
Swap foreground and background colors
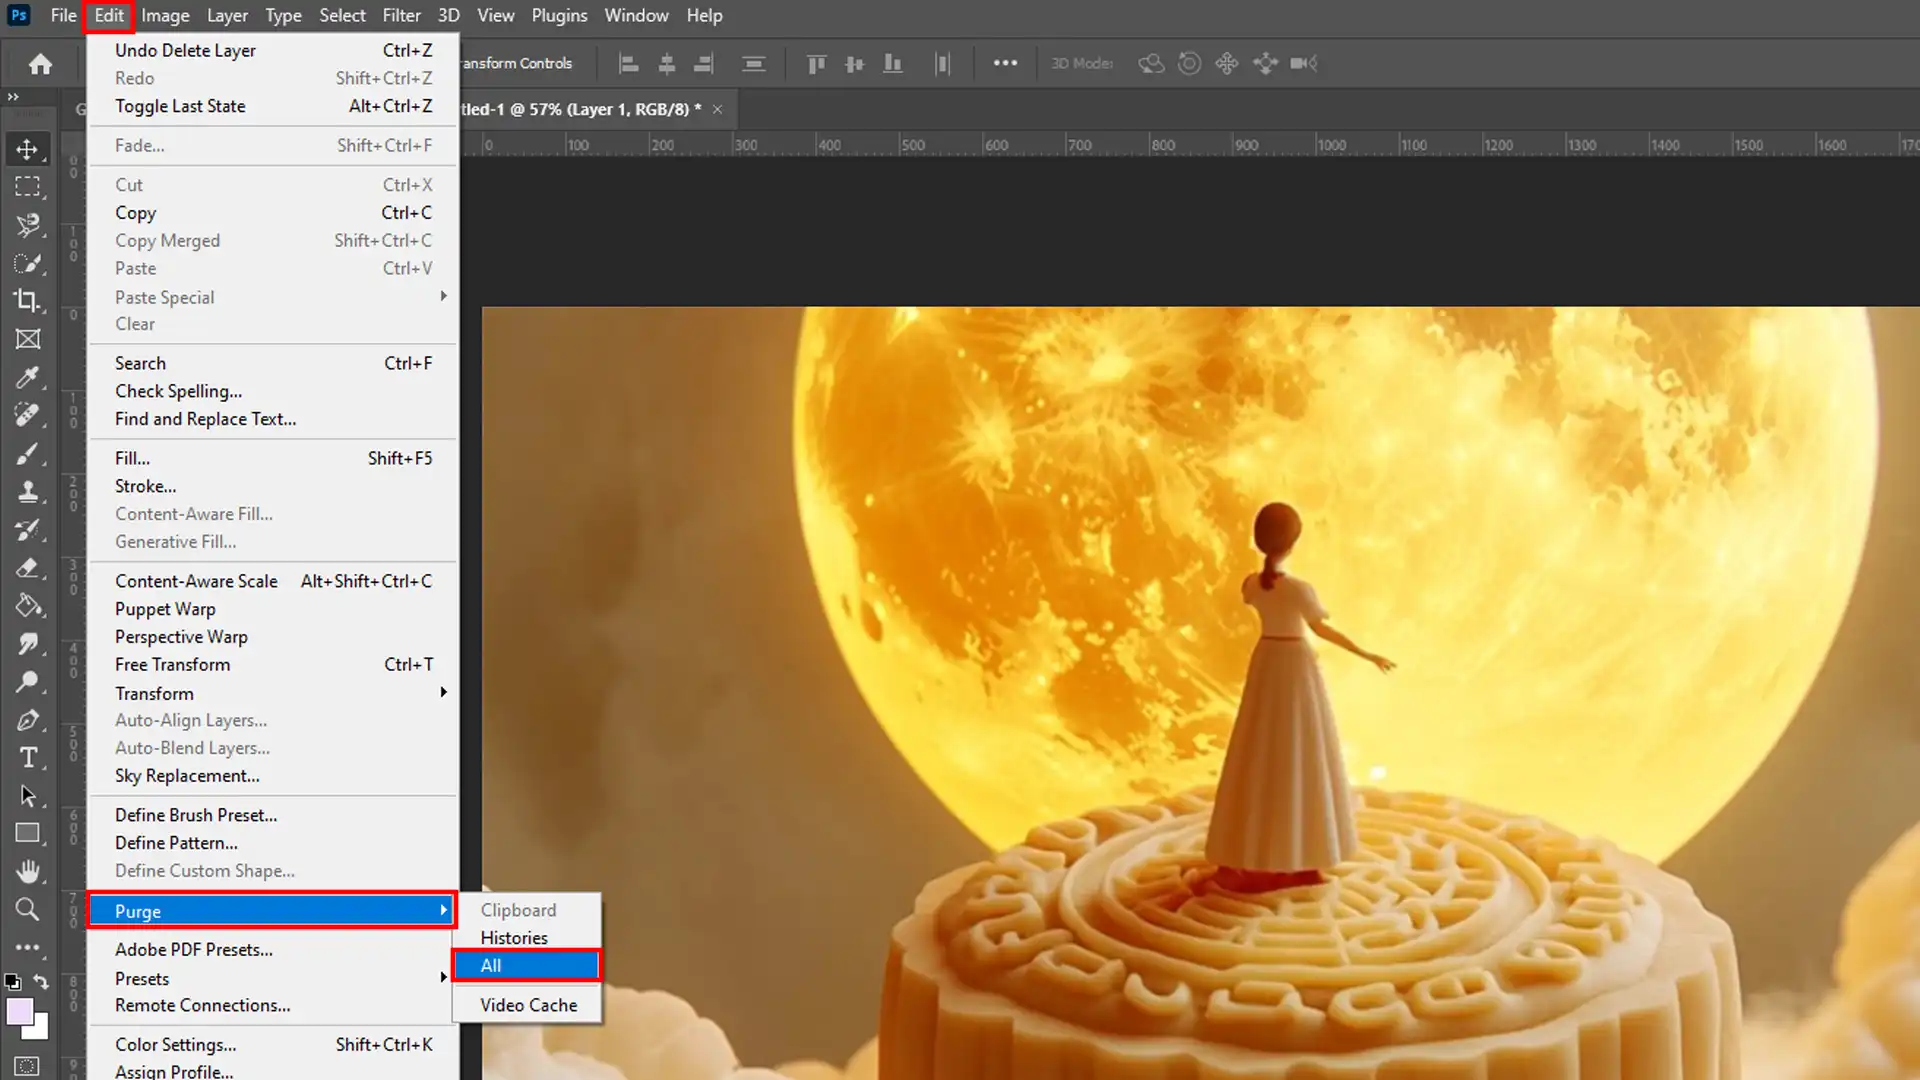(x=41, y=981)
